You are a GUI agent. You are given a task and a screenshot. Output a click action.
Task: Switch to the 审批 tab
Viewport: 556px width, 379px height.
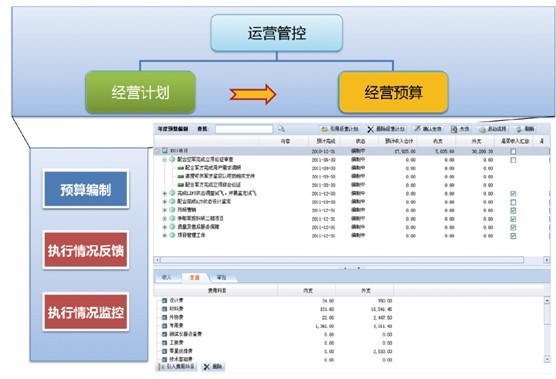coord(221,278)
